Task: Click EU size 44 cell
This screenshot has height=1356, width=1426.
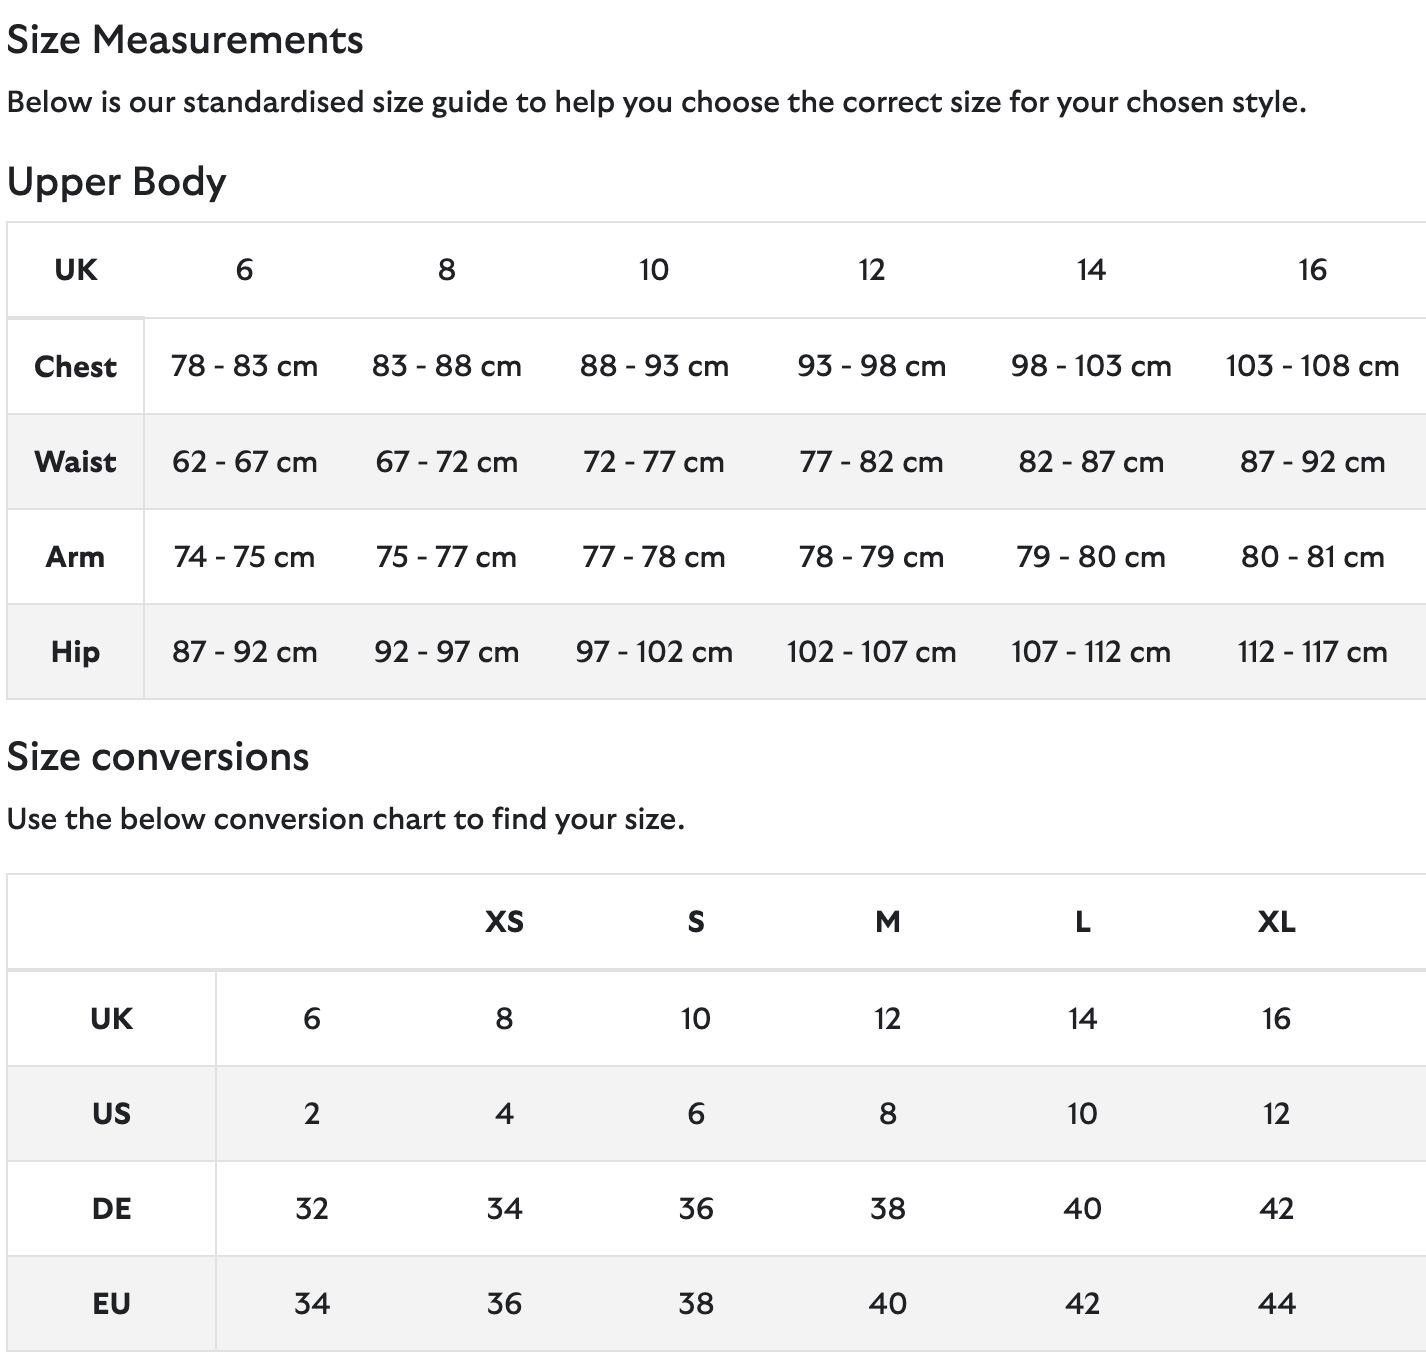Action: tap(1276, 1304)
